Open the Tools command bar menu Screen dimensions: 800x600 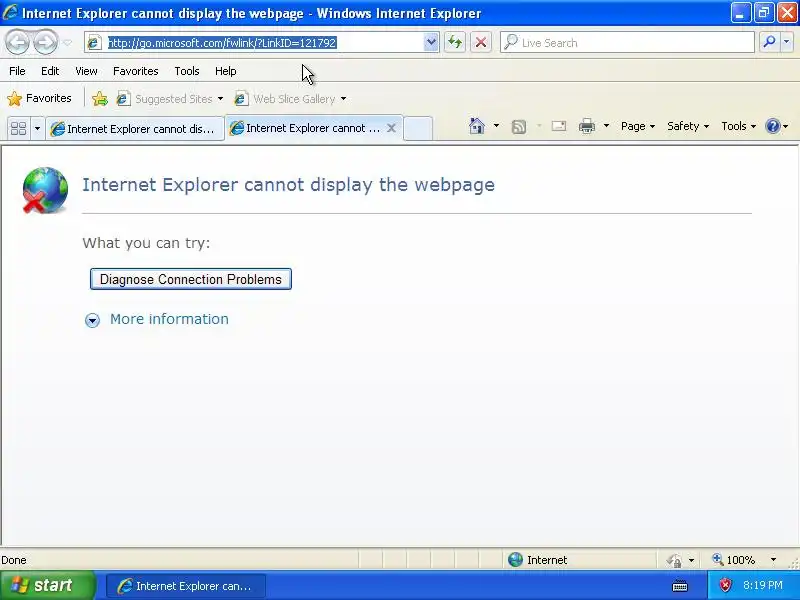click(738, 126)
